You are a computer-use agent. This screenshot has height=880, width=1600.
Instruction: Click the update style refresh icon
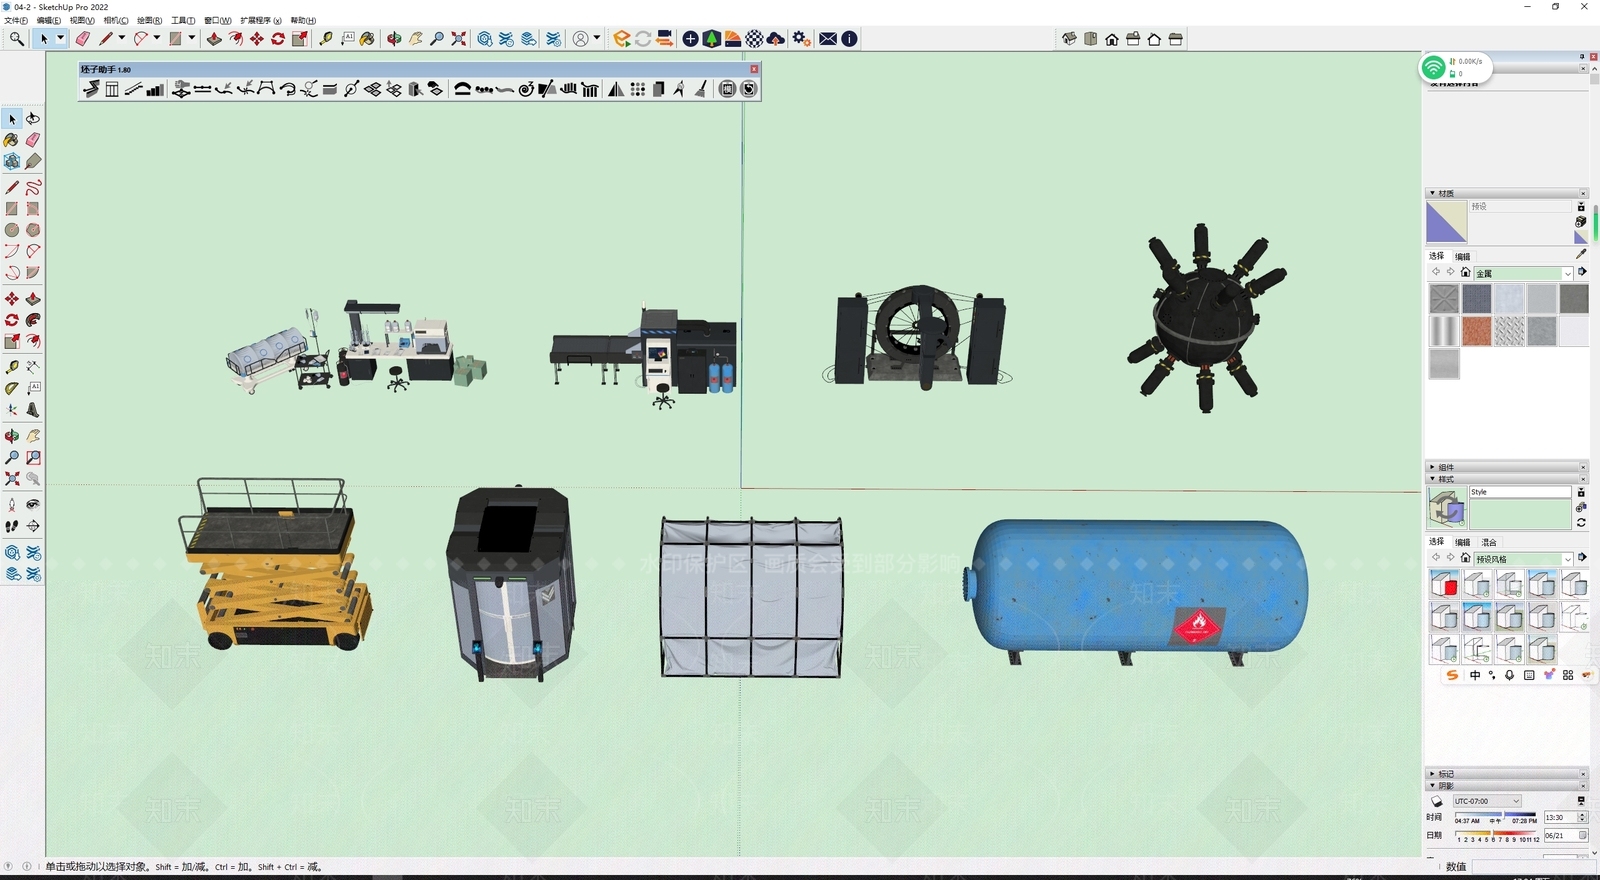click(x=1581, y=523)
